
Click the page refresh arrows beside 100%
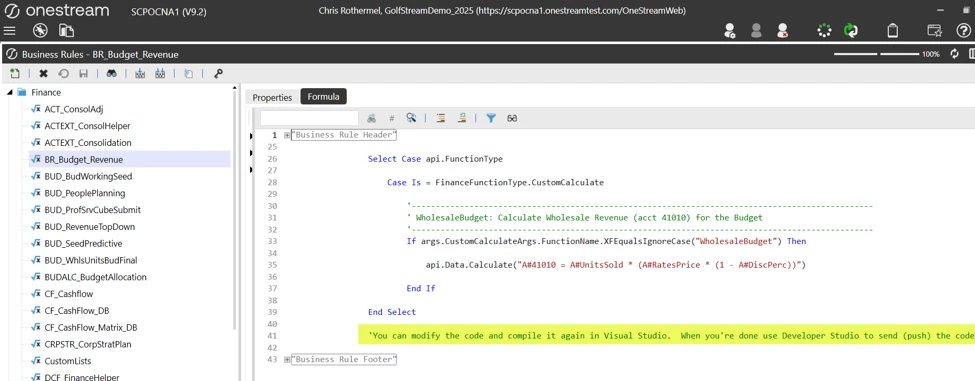[954, 54]
